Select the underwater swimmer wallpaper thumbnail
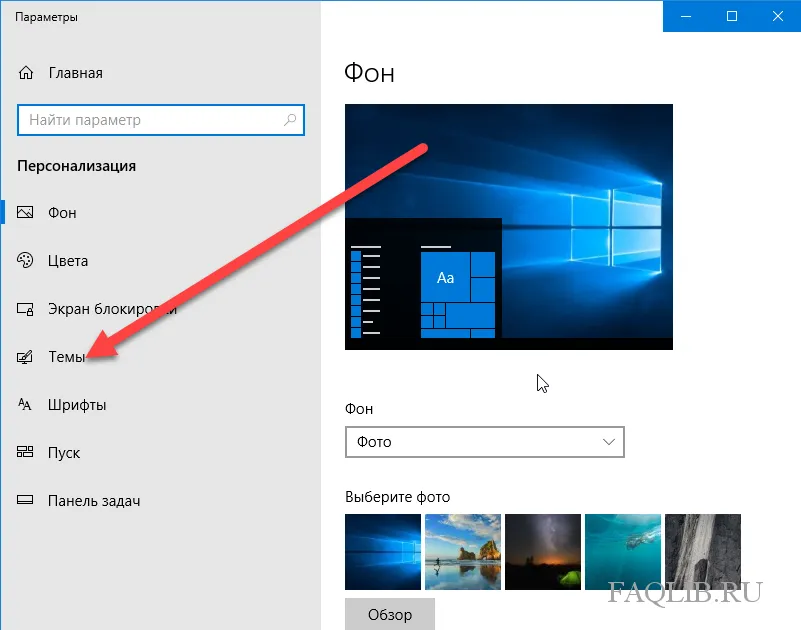This screenshot has width=801, height=630. (623, 552)
